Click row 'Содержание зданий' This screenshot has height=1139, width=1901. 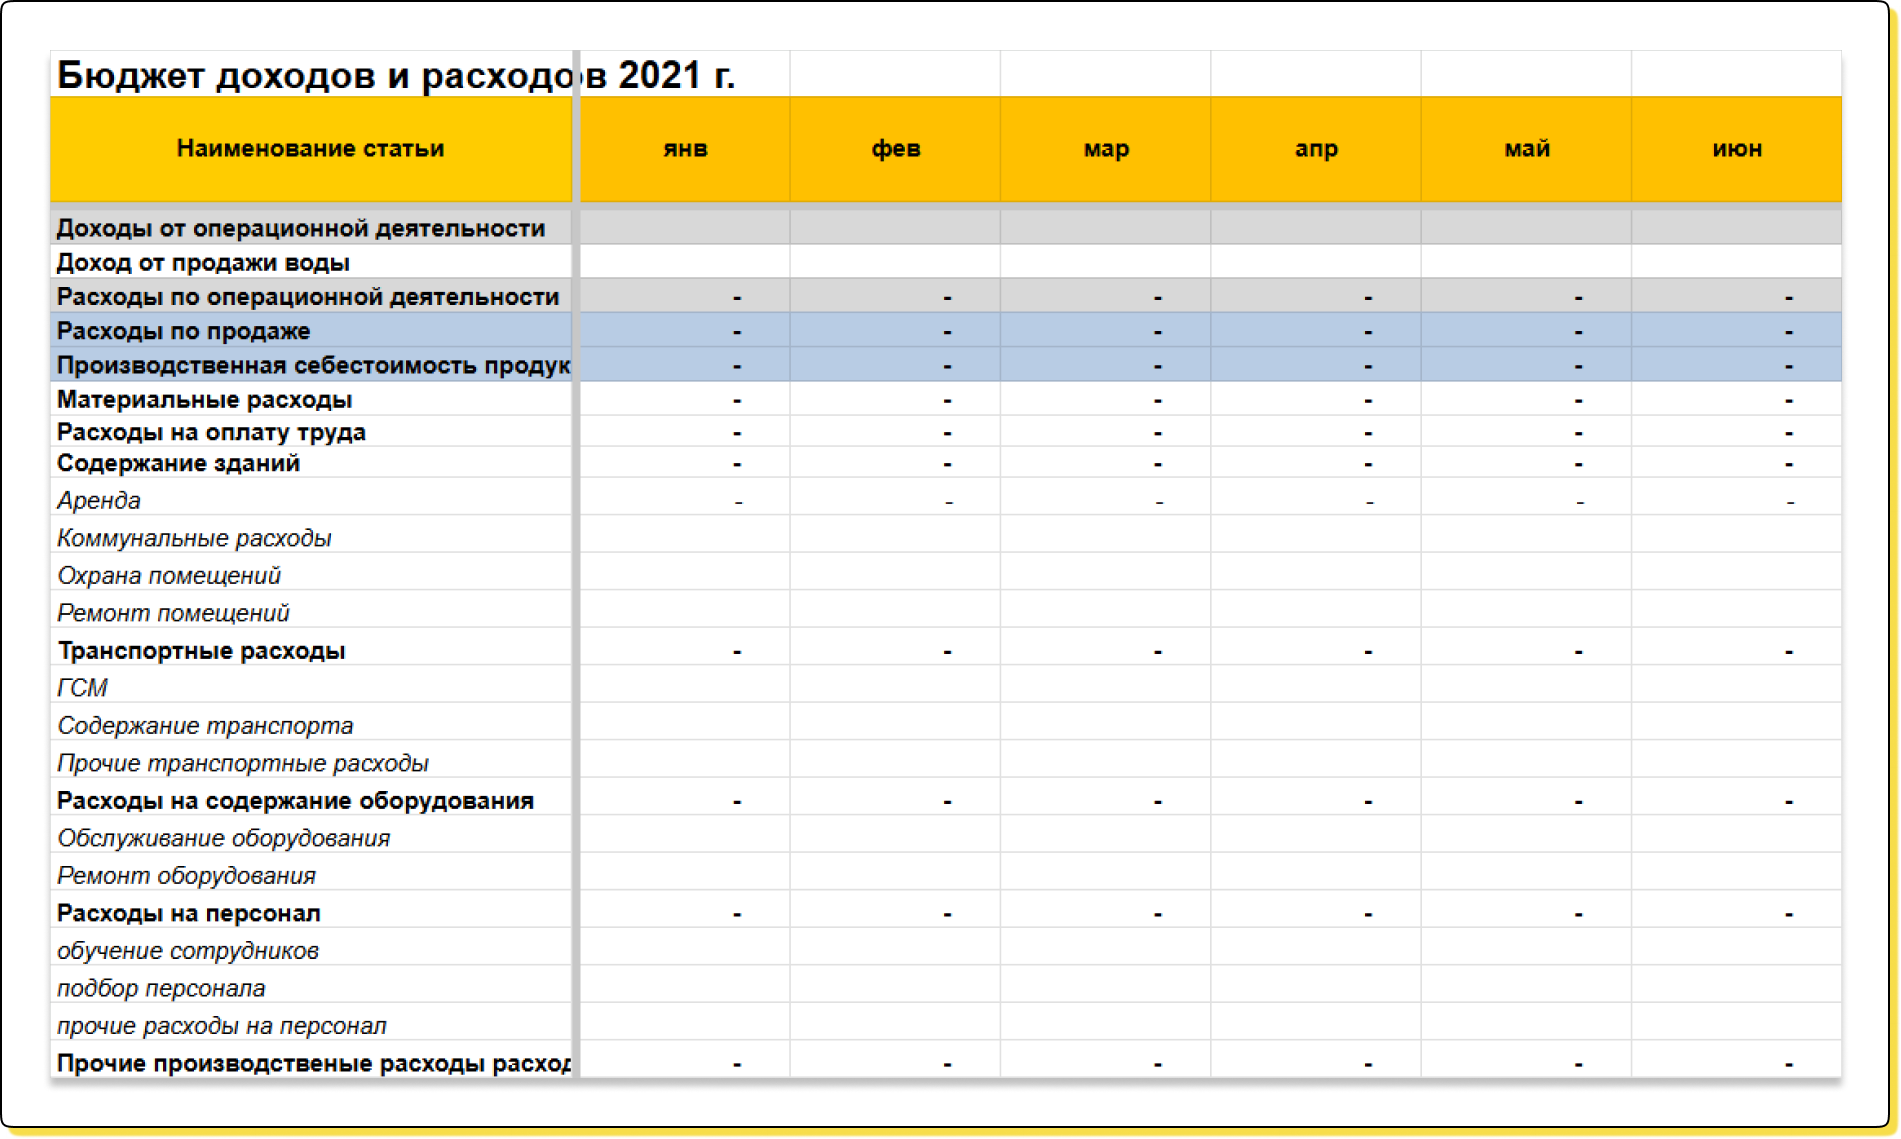(946, 463)
